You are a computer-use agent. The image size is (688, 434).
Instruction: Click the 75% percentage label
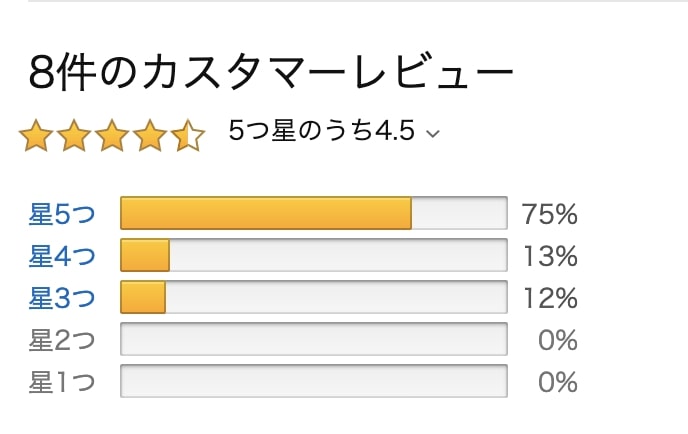point(549,214)
